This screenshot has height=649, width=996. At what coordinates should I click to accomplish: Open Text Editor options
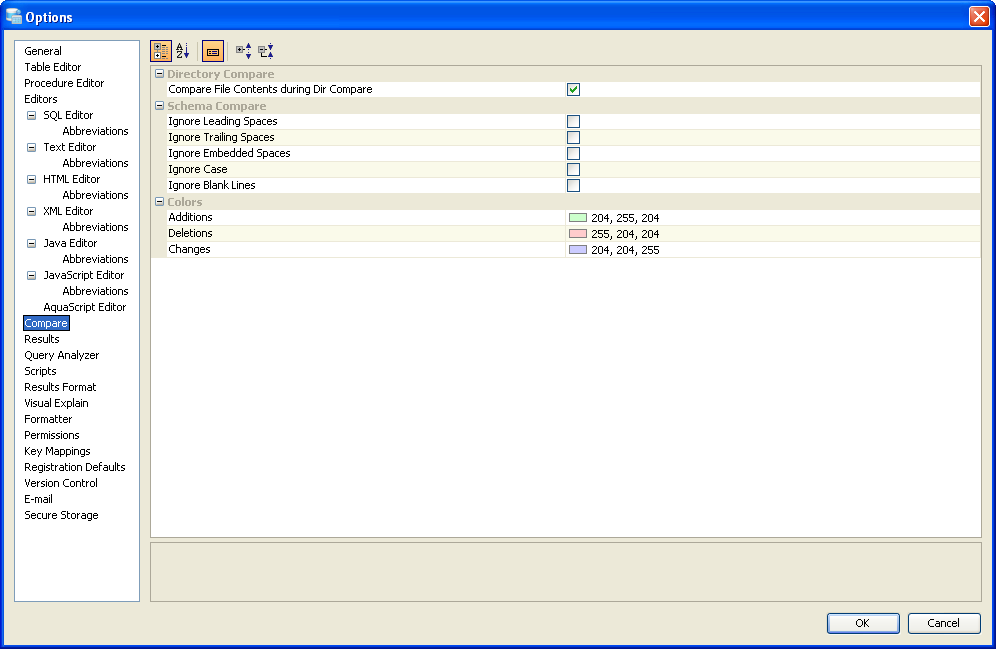[x=69, y=147]
